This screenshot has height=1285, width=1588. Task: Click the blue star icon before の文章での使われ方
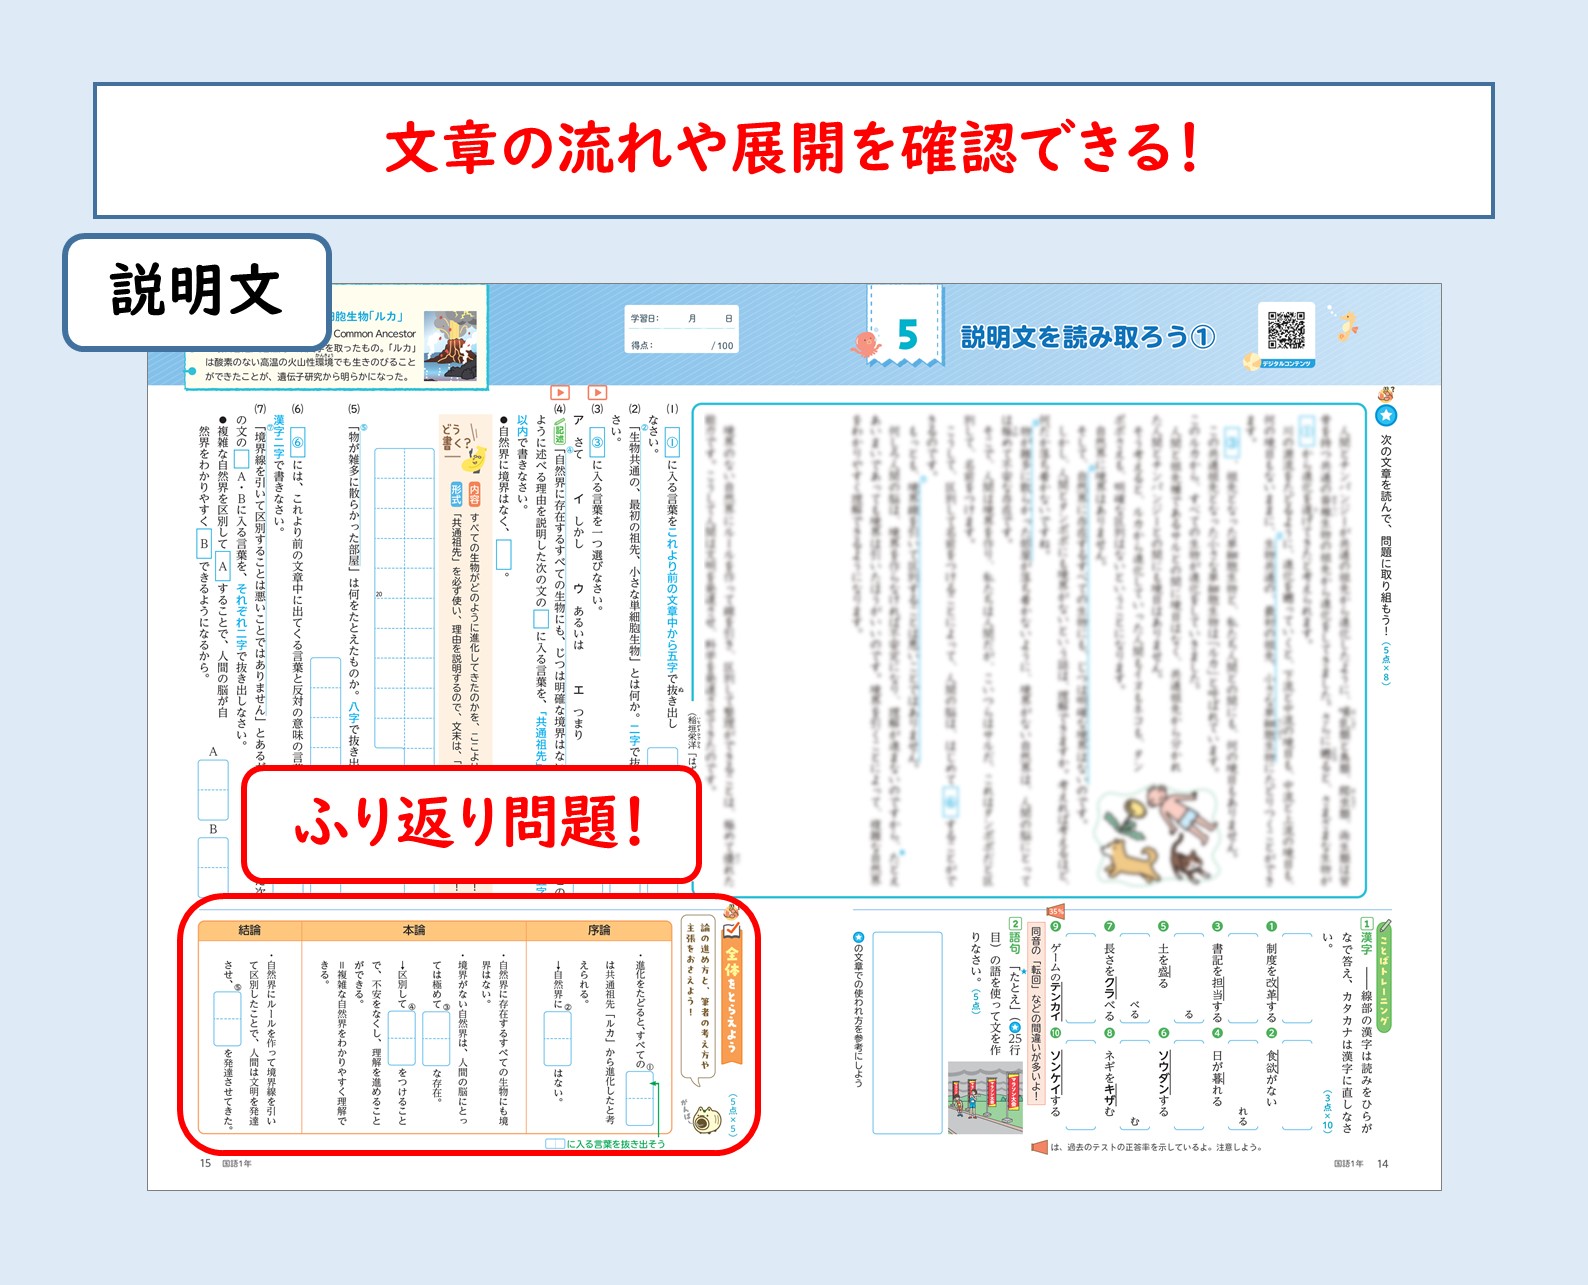click(858, 938)
